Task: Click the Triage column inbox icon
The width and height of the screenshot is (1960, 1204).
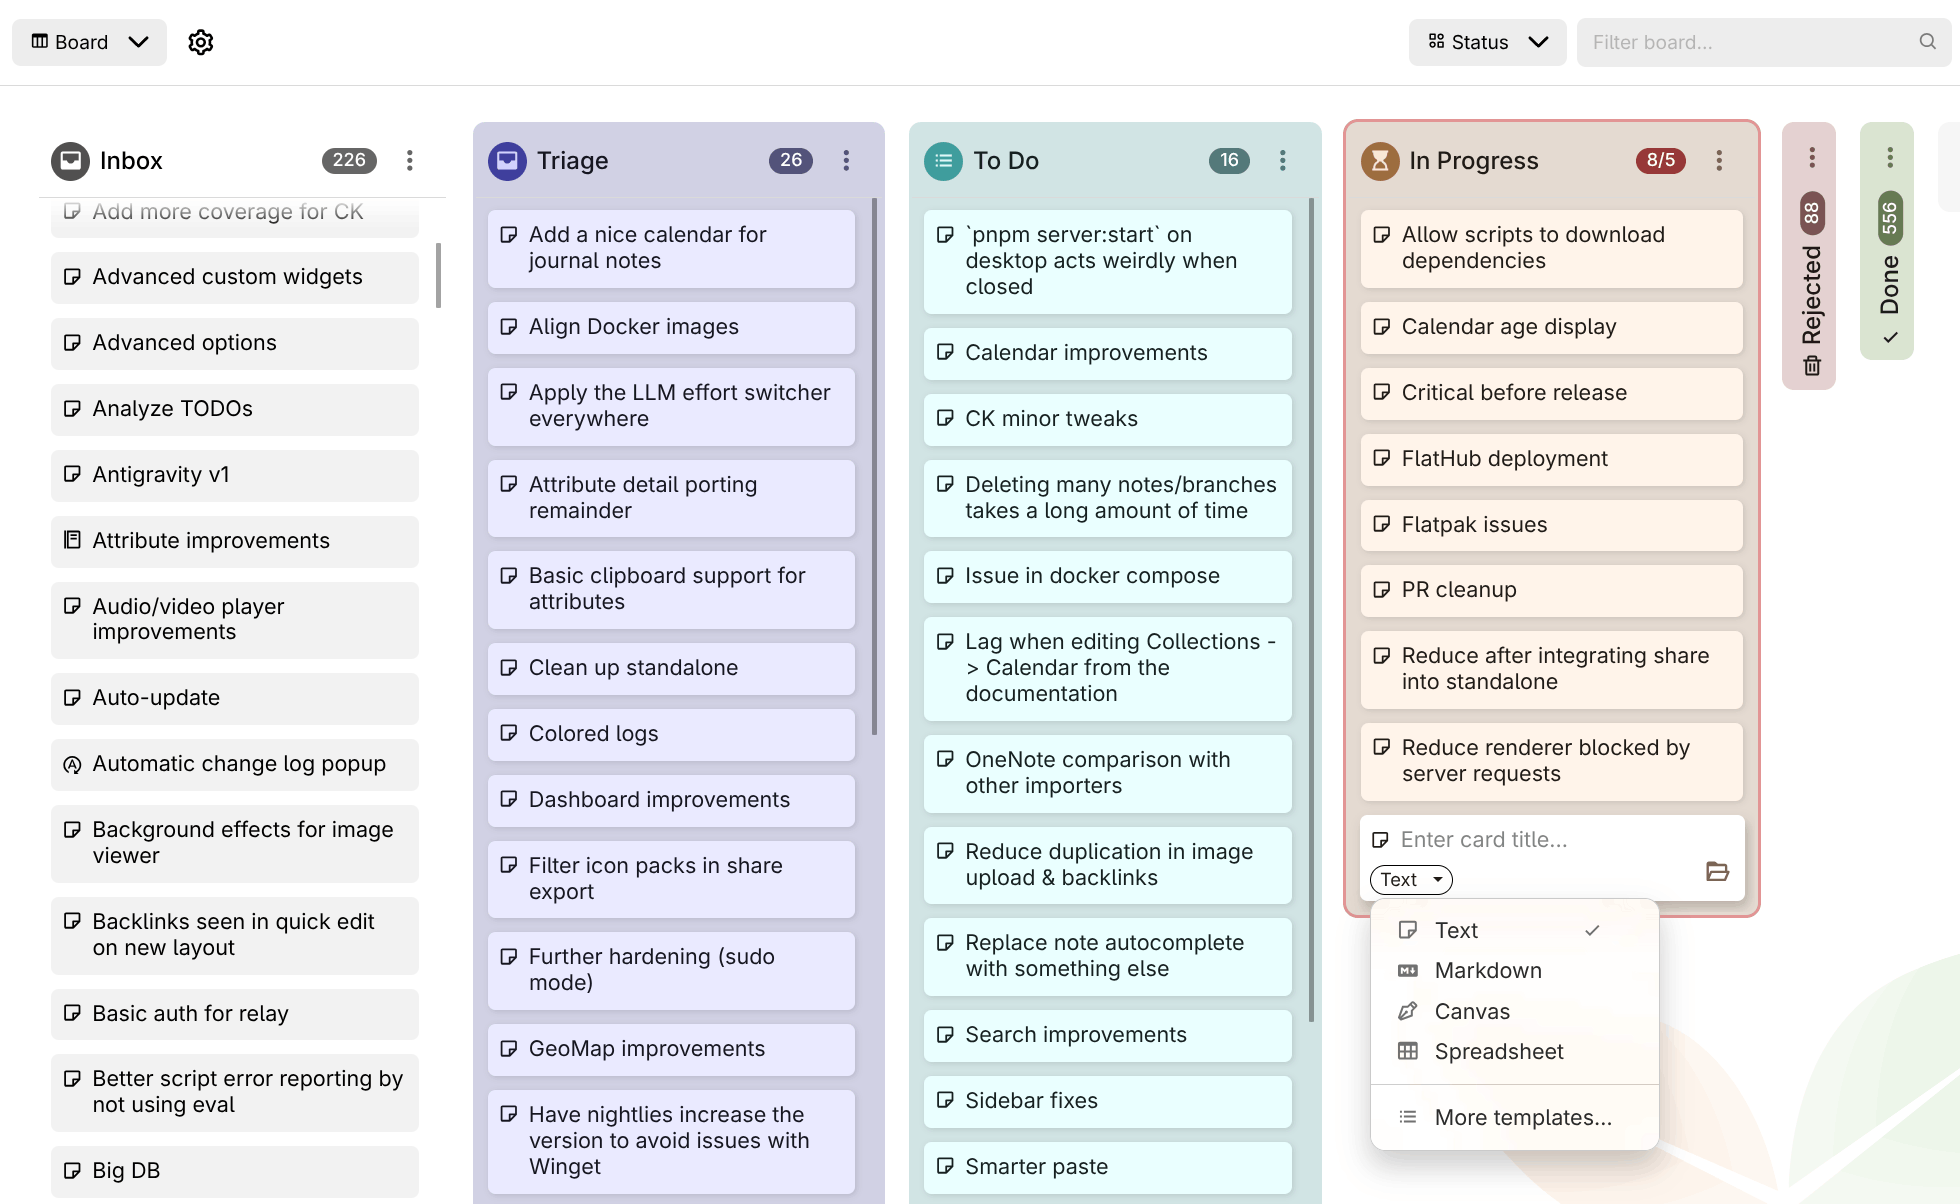Action: [x=507, y=161]
